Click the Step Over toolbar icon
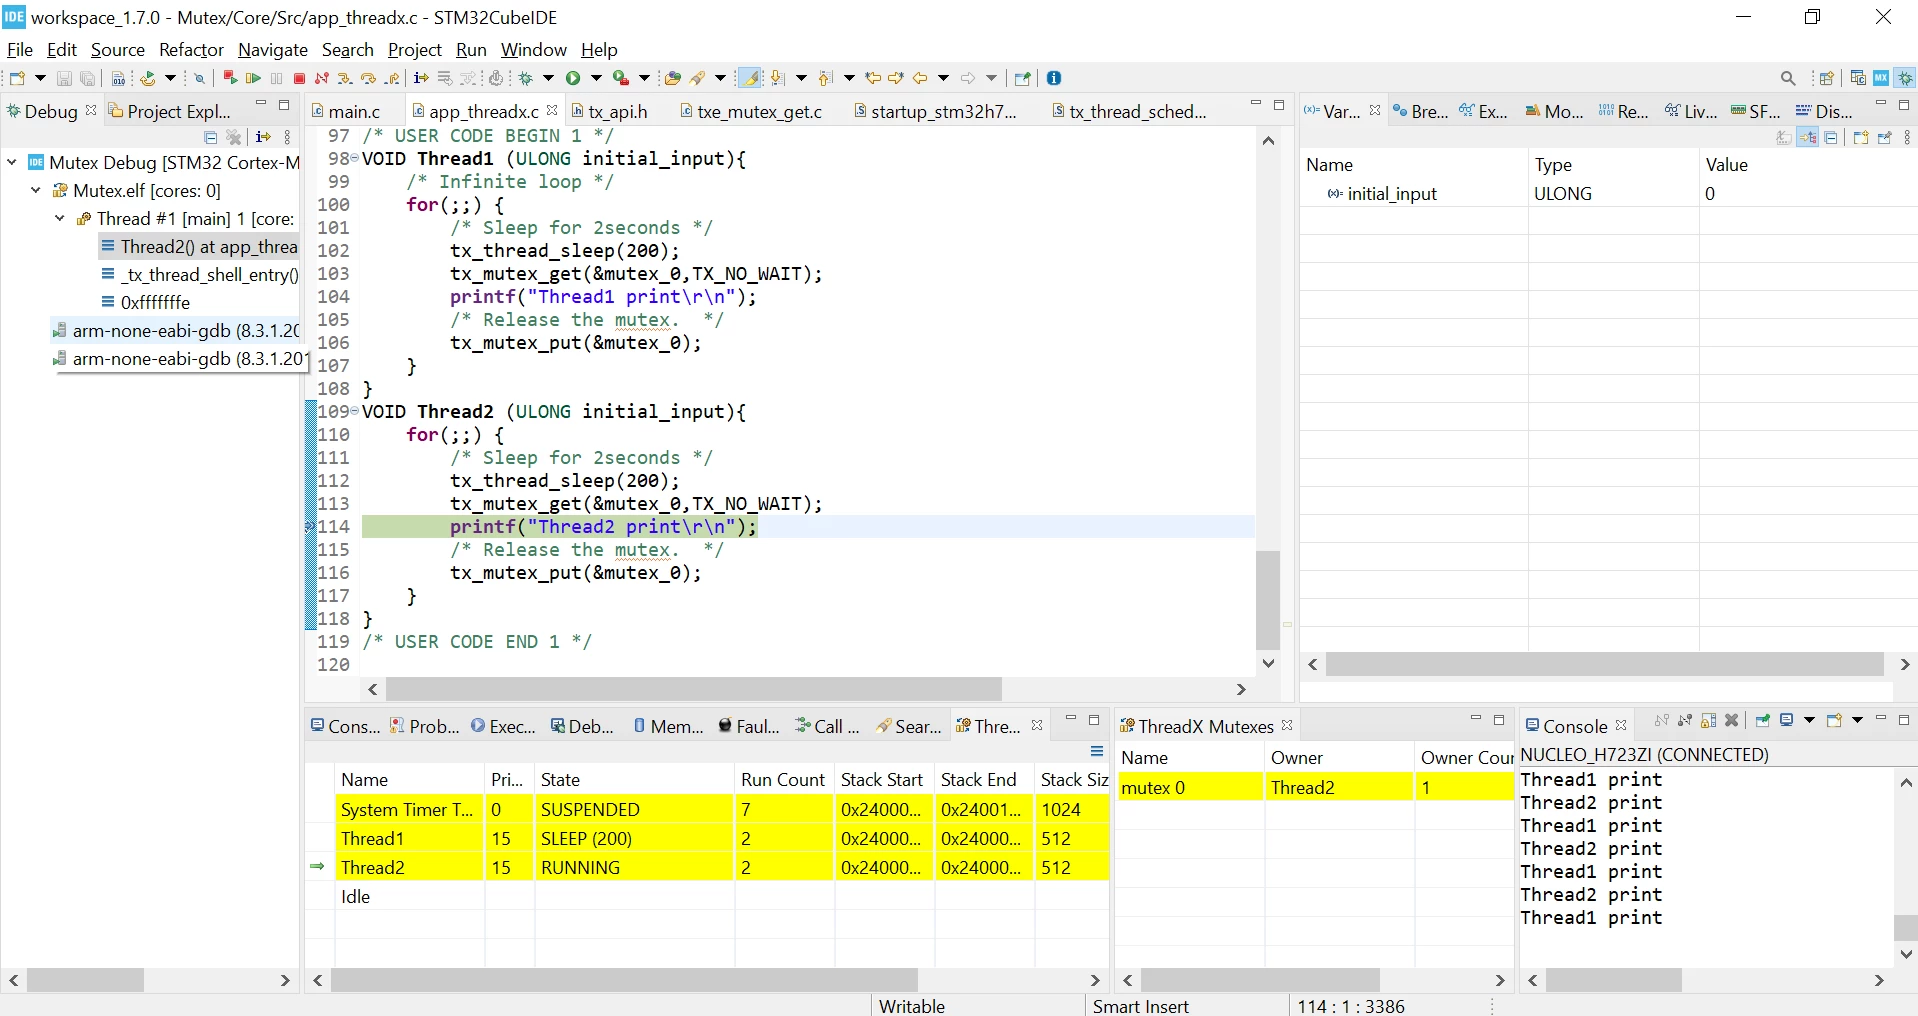The height and width of the screenshot is (1016, 1918). pos(368,78)
